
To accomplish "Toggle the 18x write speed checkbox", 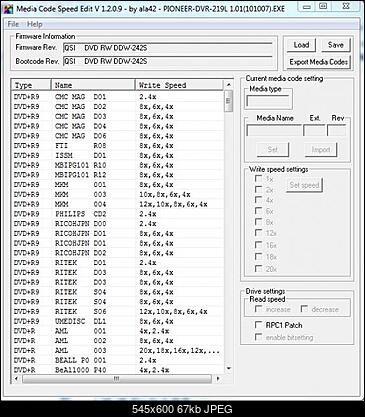I will (258, 256).
